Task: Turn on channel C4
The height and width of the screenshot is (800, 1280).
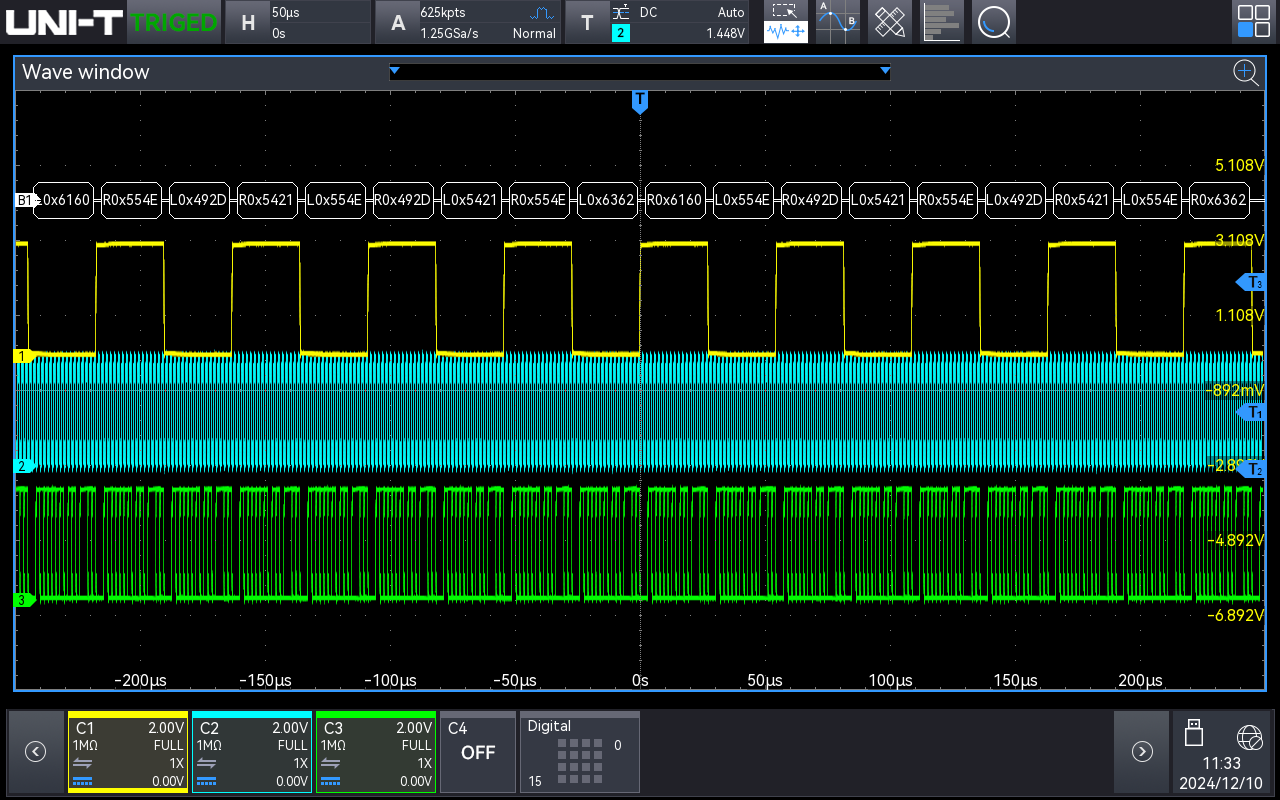Action: (x=478, y=752)
